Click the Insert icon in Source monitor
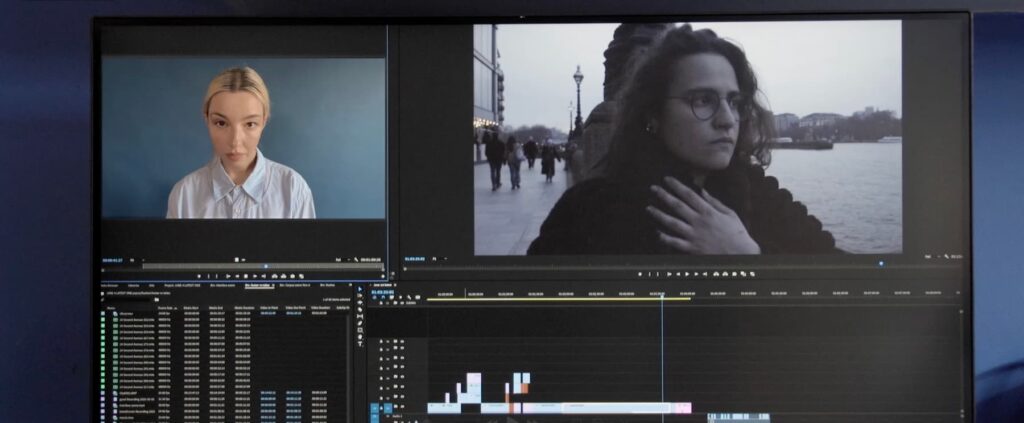 (272, 276)
